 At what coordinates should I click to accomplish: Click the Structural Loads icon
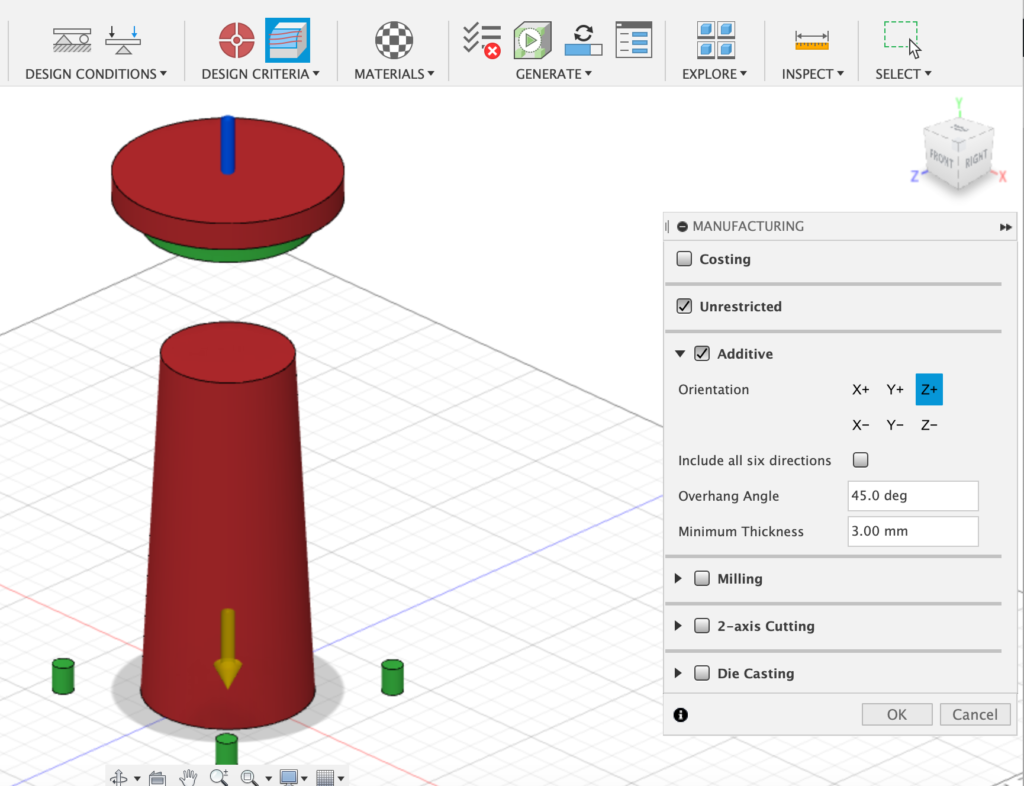pos(123,41)
